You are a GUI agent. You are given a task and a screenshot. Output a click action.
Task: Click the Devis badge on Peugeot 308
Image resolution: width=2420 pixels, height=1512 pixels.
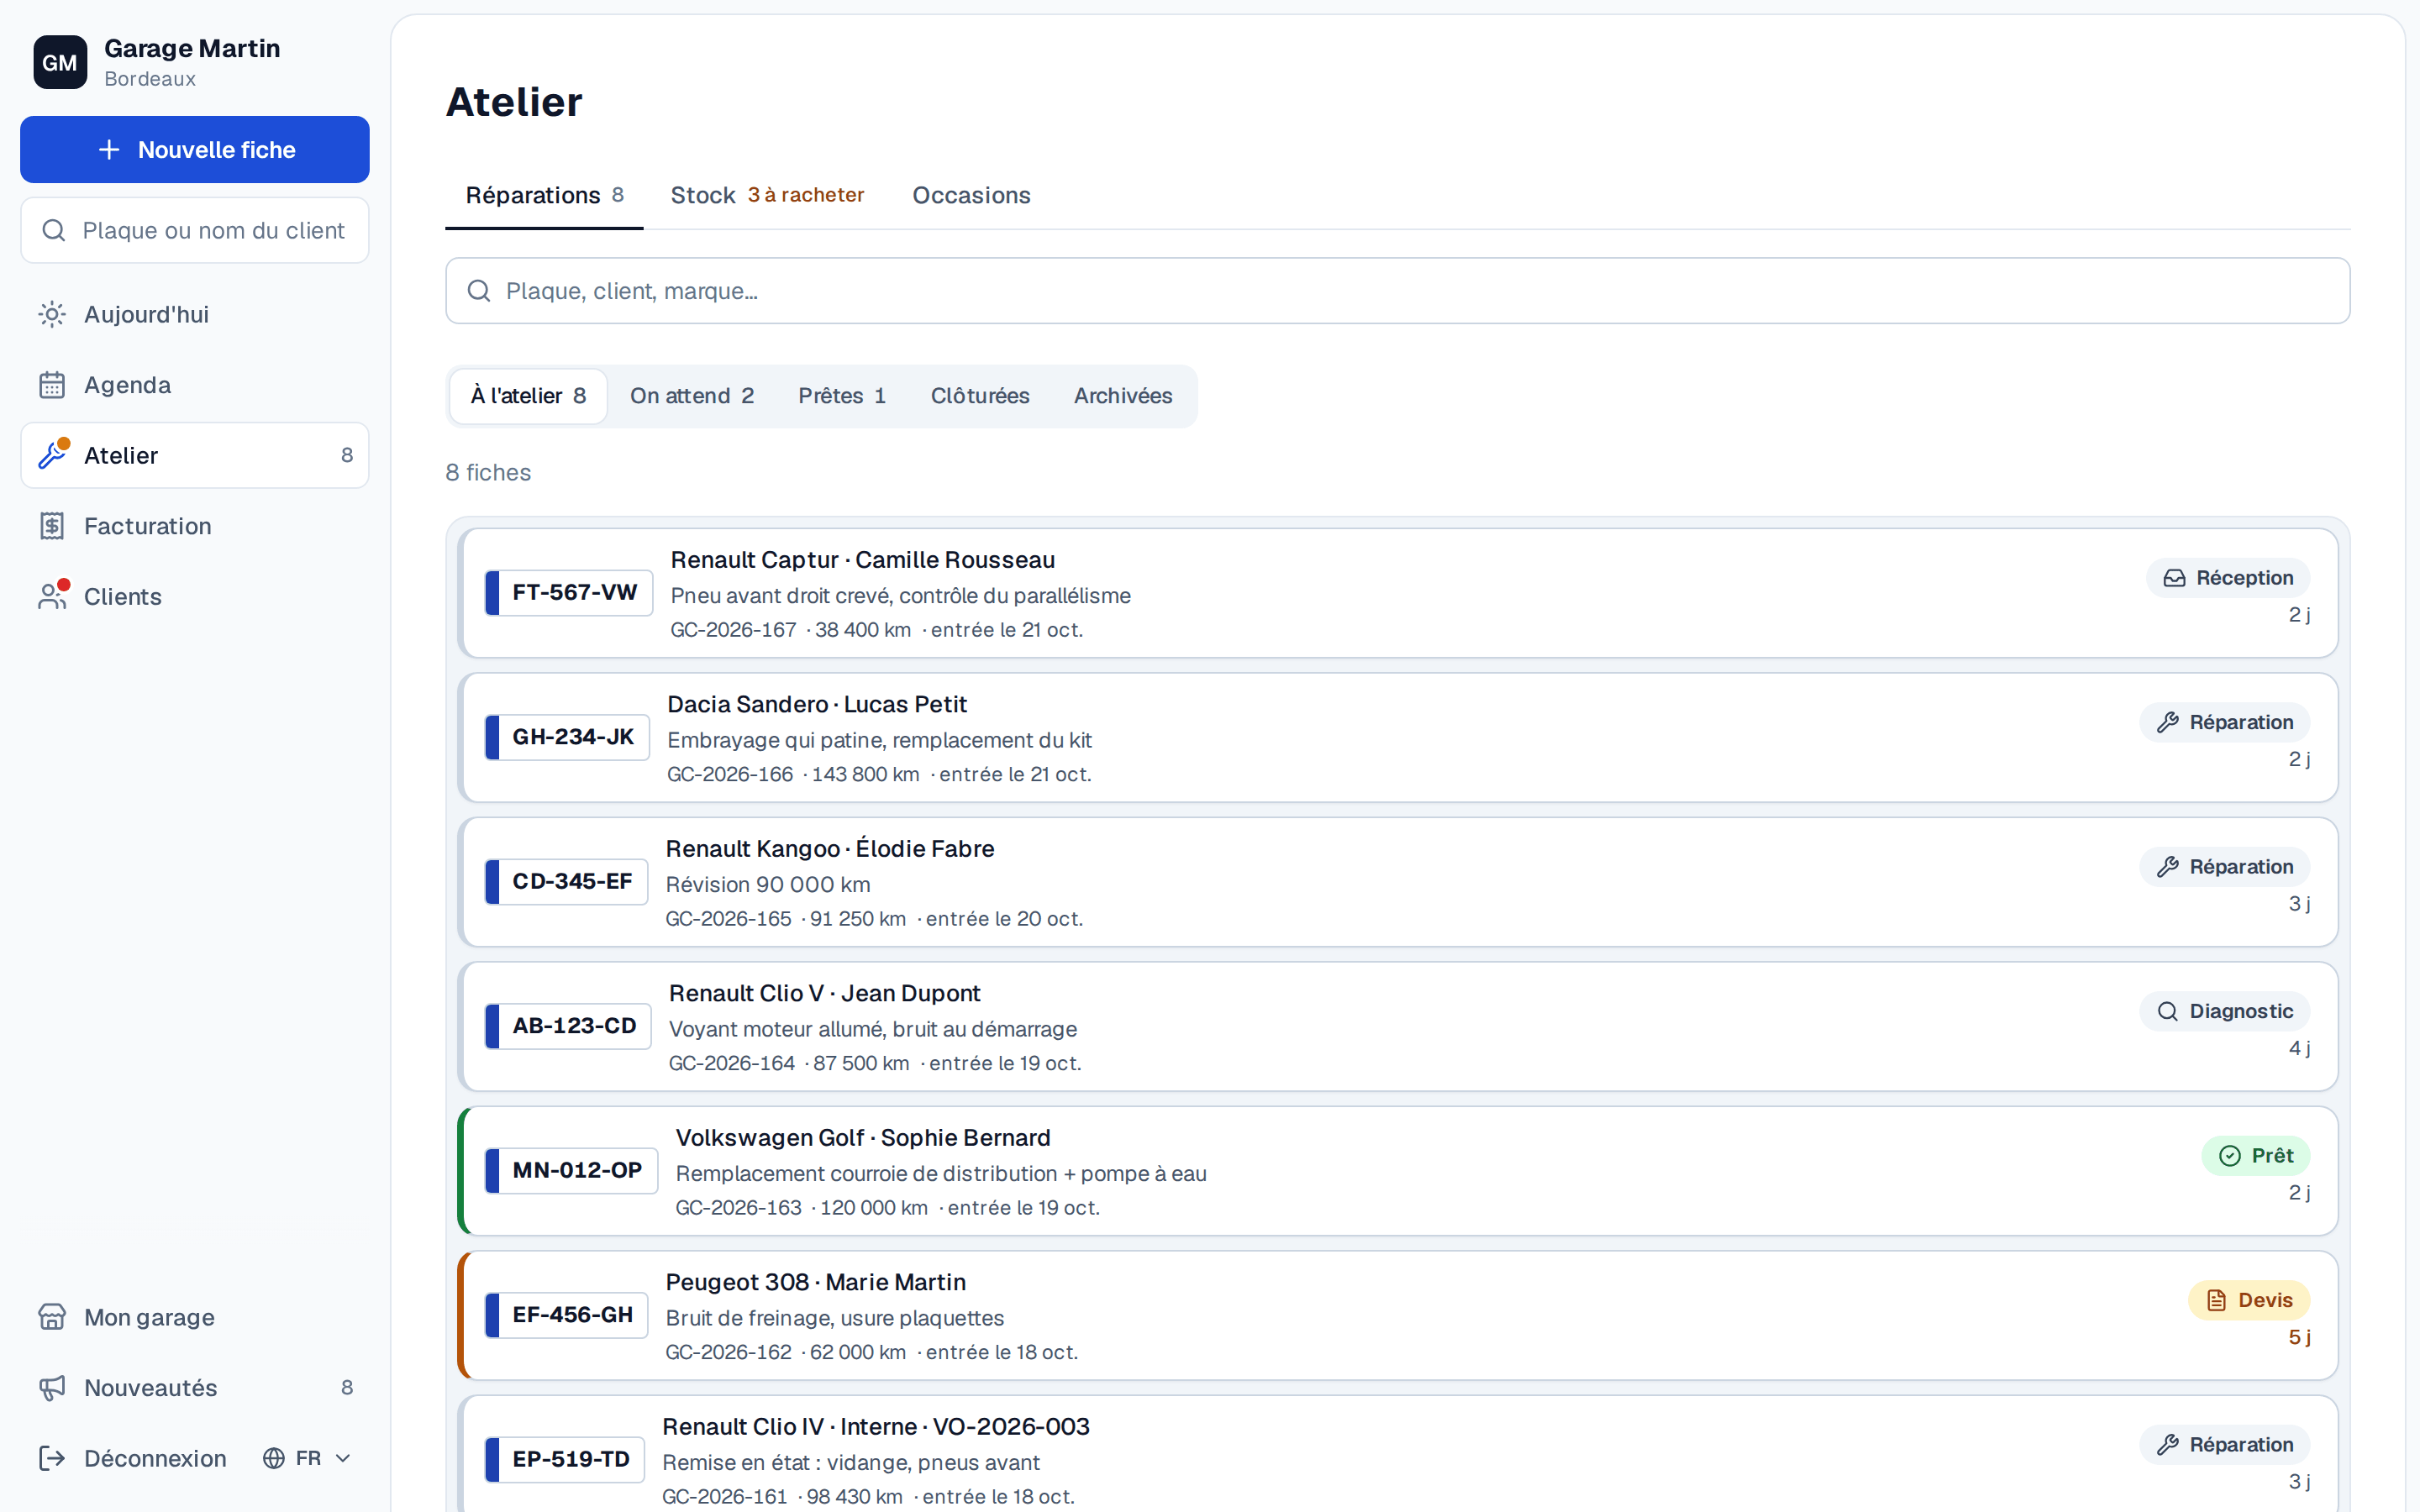click(2248, 1300)
